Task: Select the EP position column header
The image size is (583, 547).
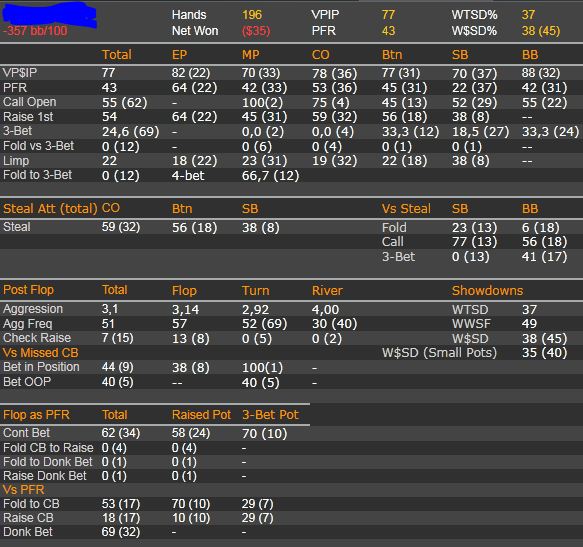Action: [x=179, y=55]
